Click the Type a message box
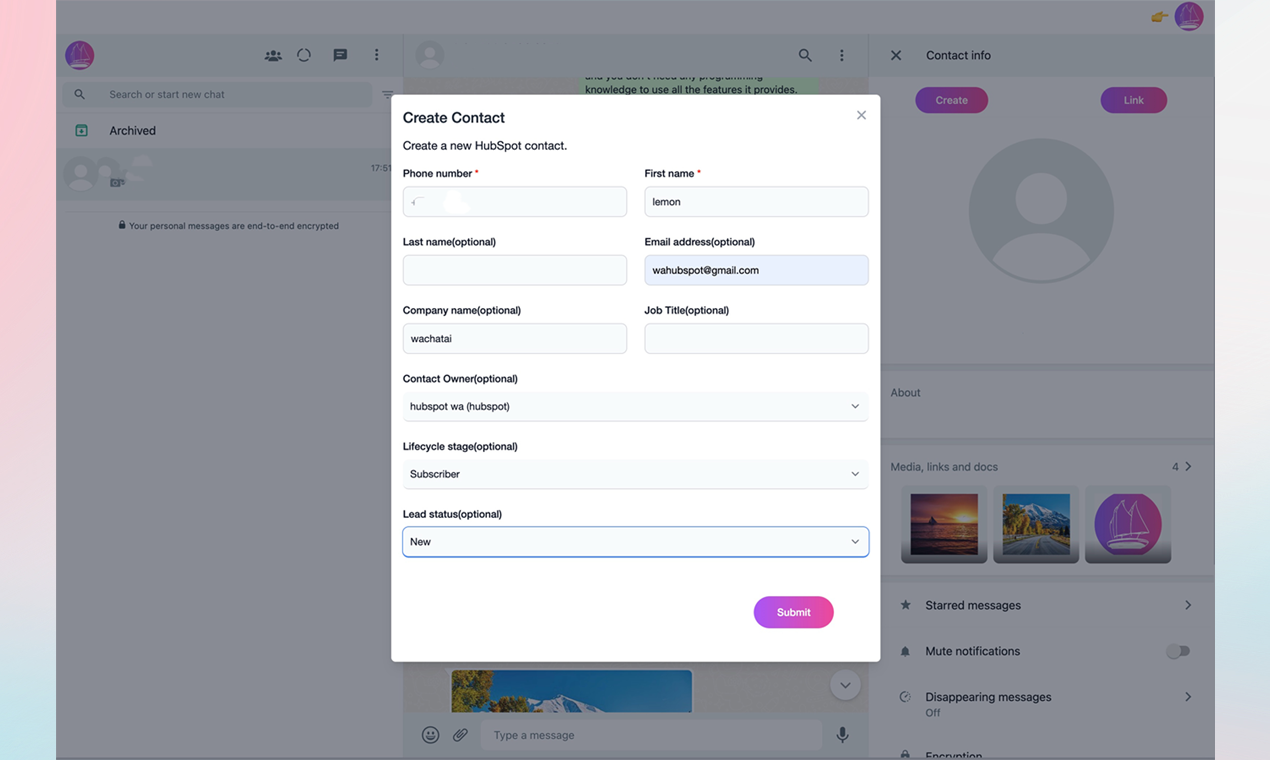This screenshot has height=760, width=1270. (x=651, y=735)
